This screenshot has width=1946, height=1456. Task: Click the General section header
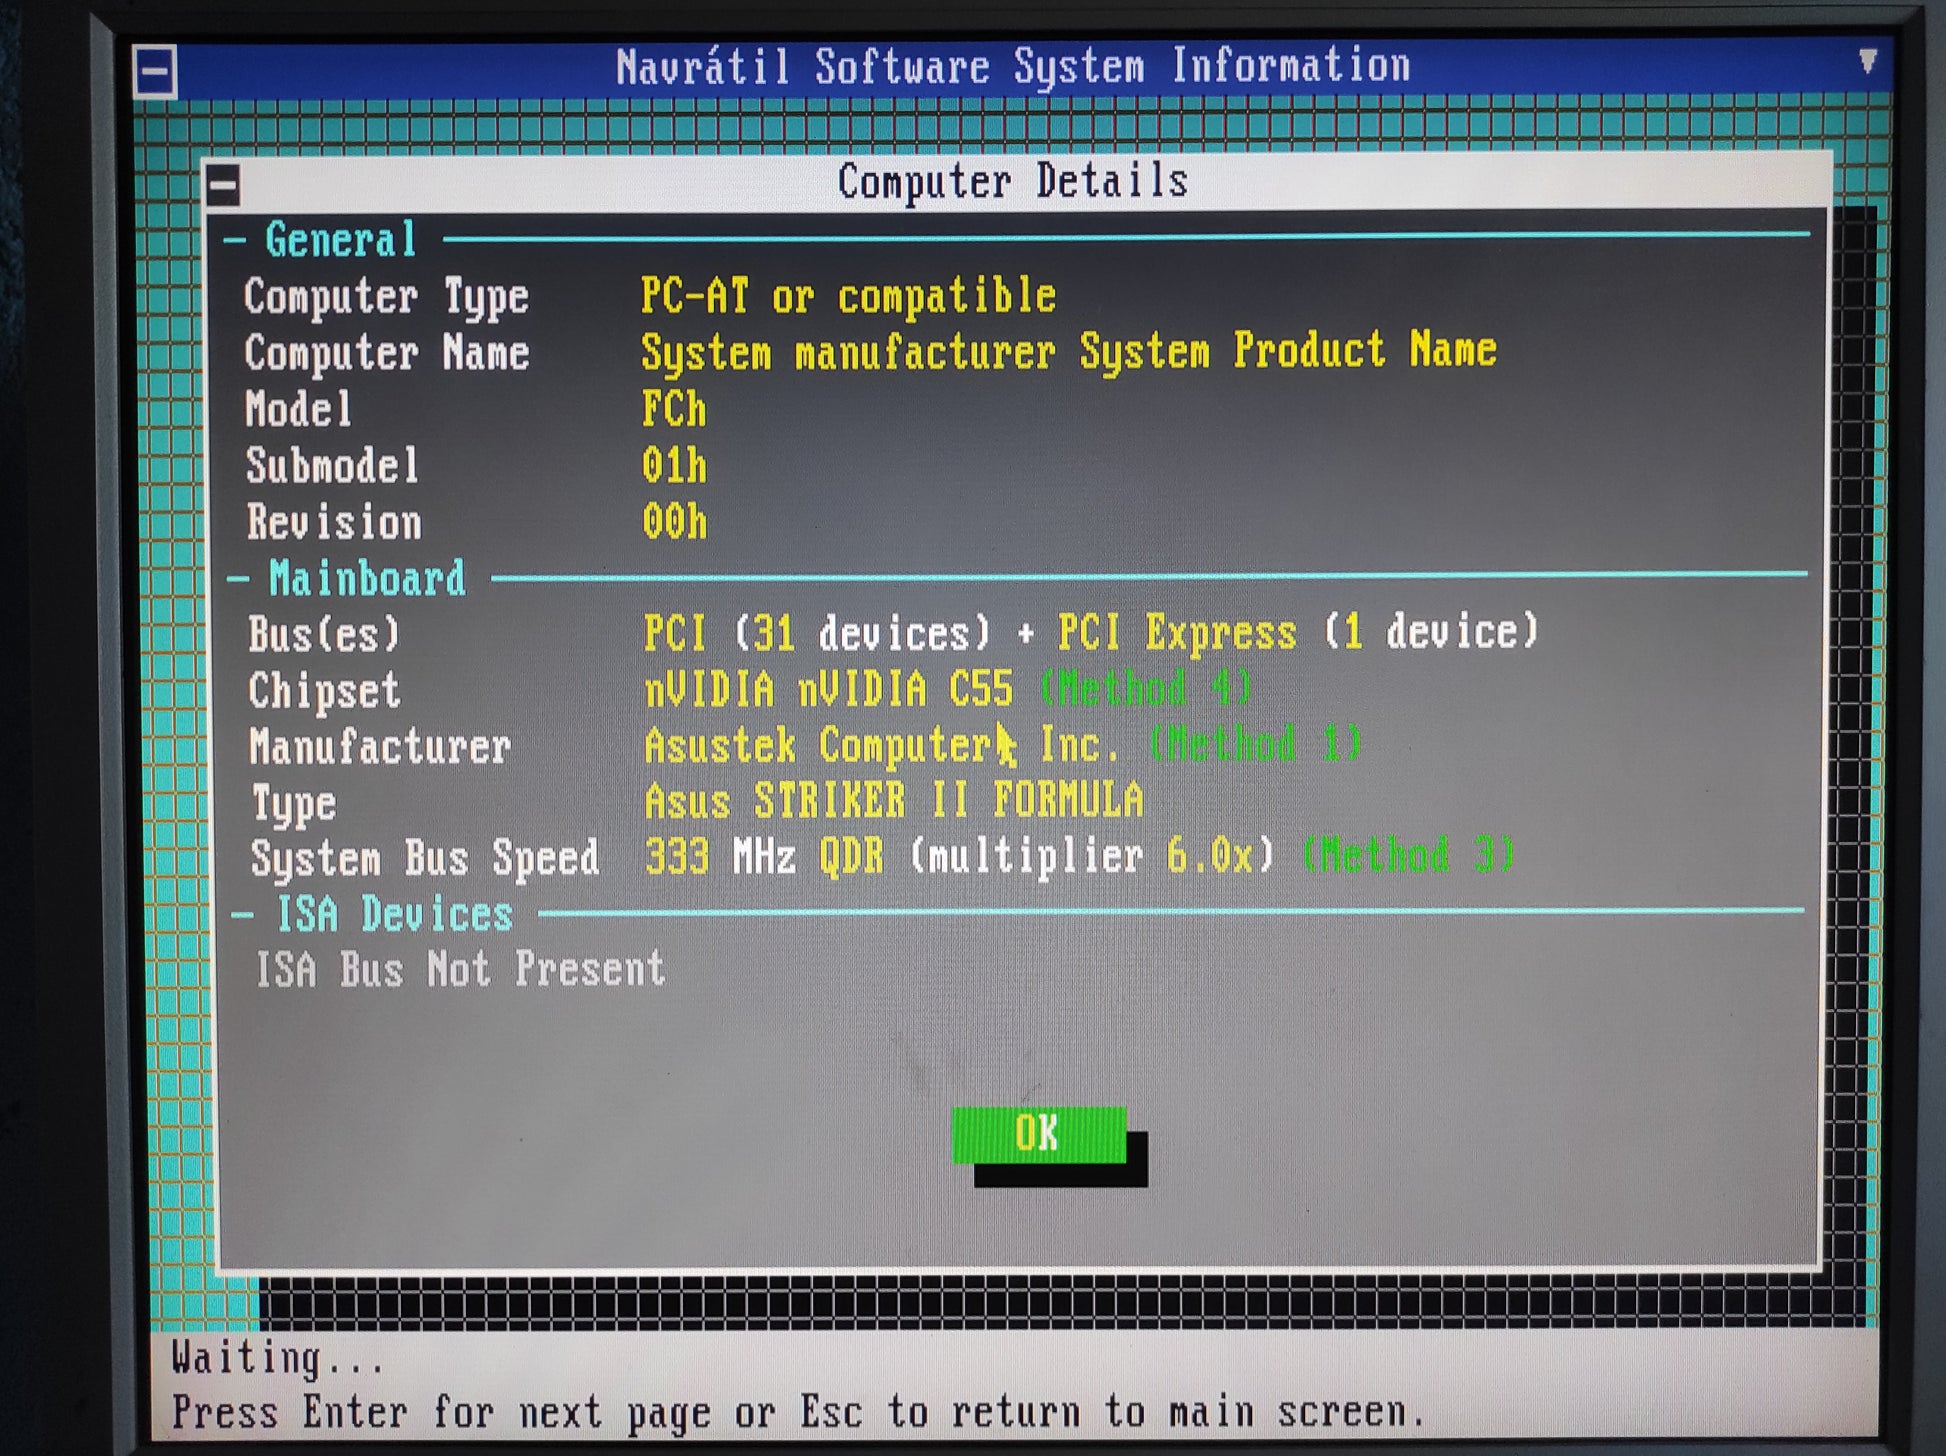tap(340, 240)
